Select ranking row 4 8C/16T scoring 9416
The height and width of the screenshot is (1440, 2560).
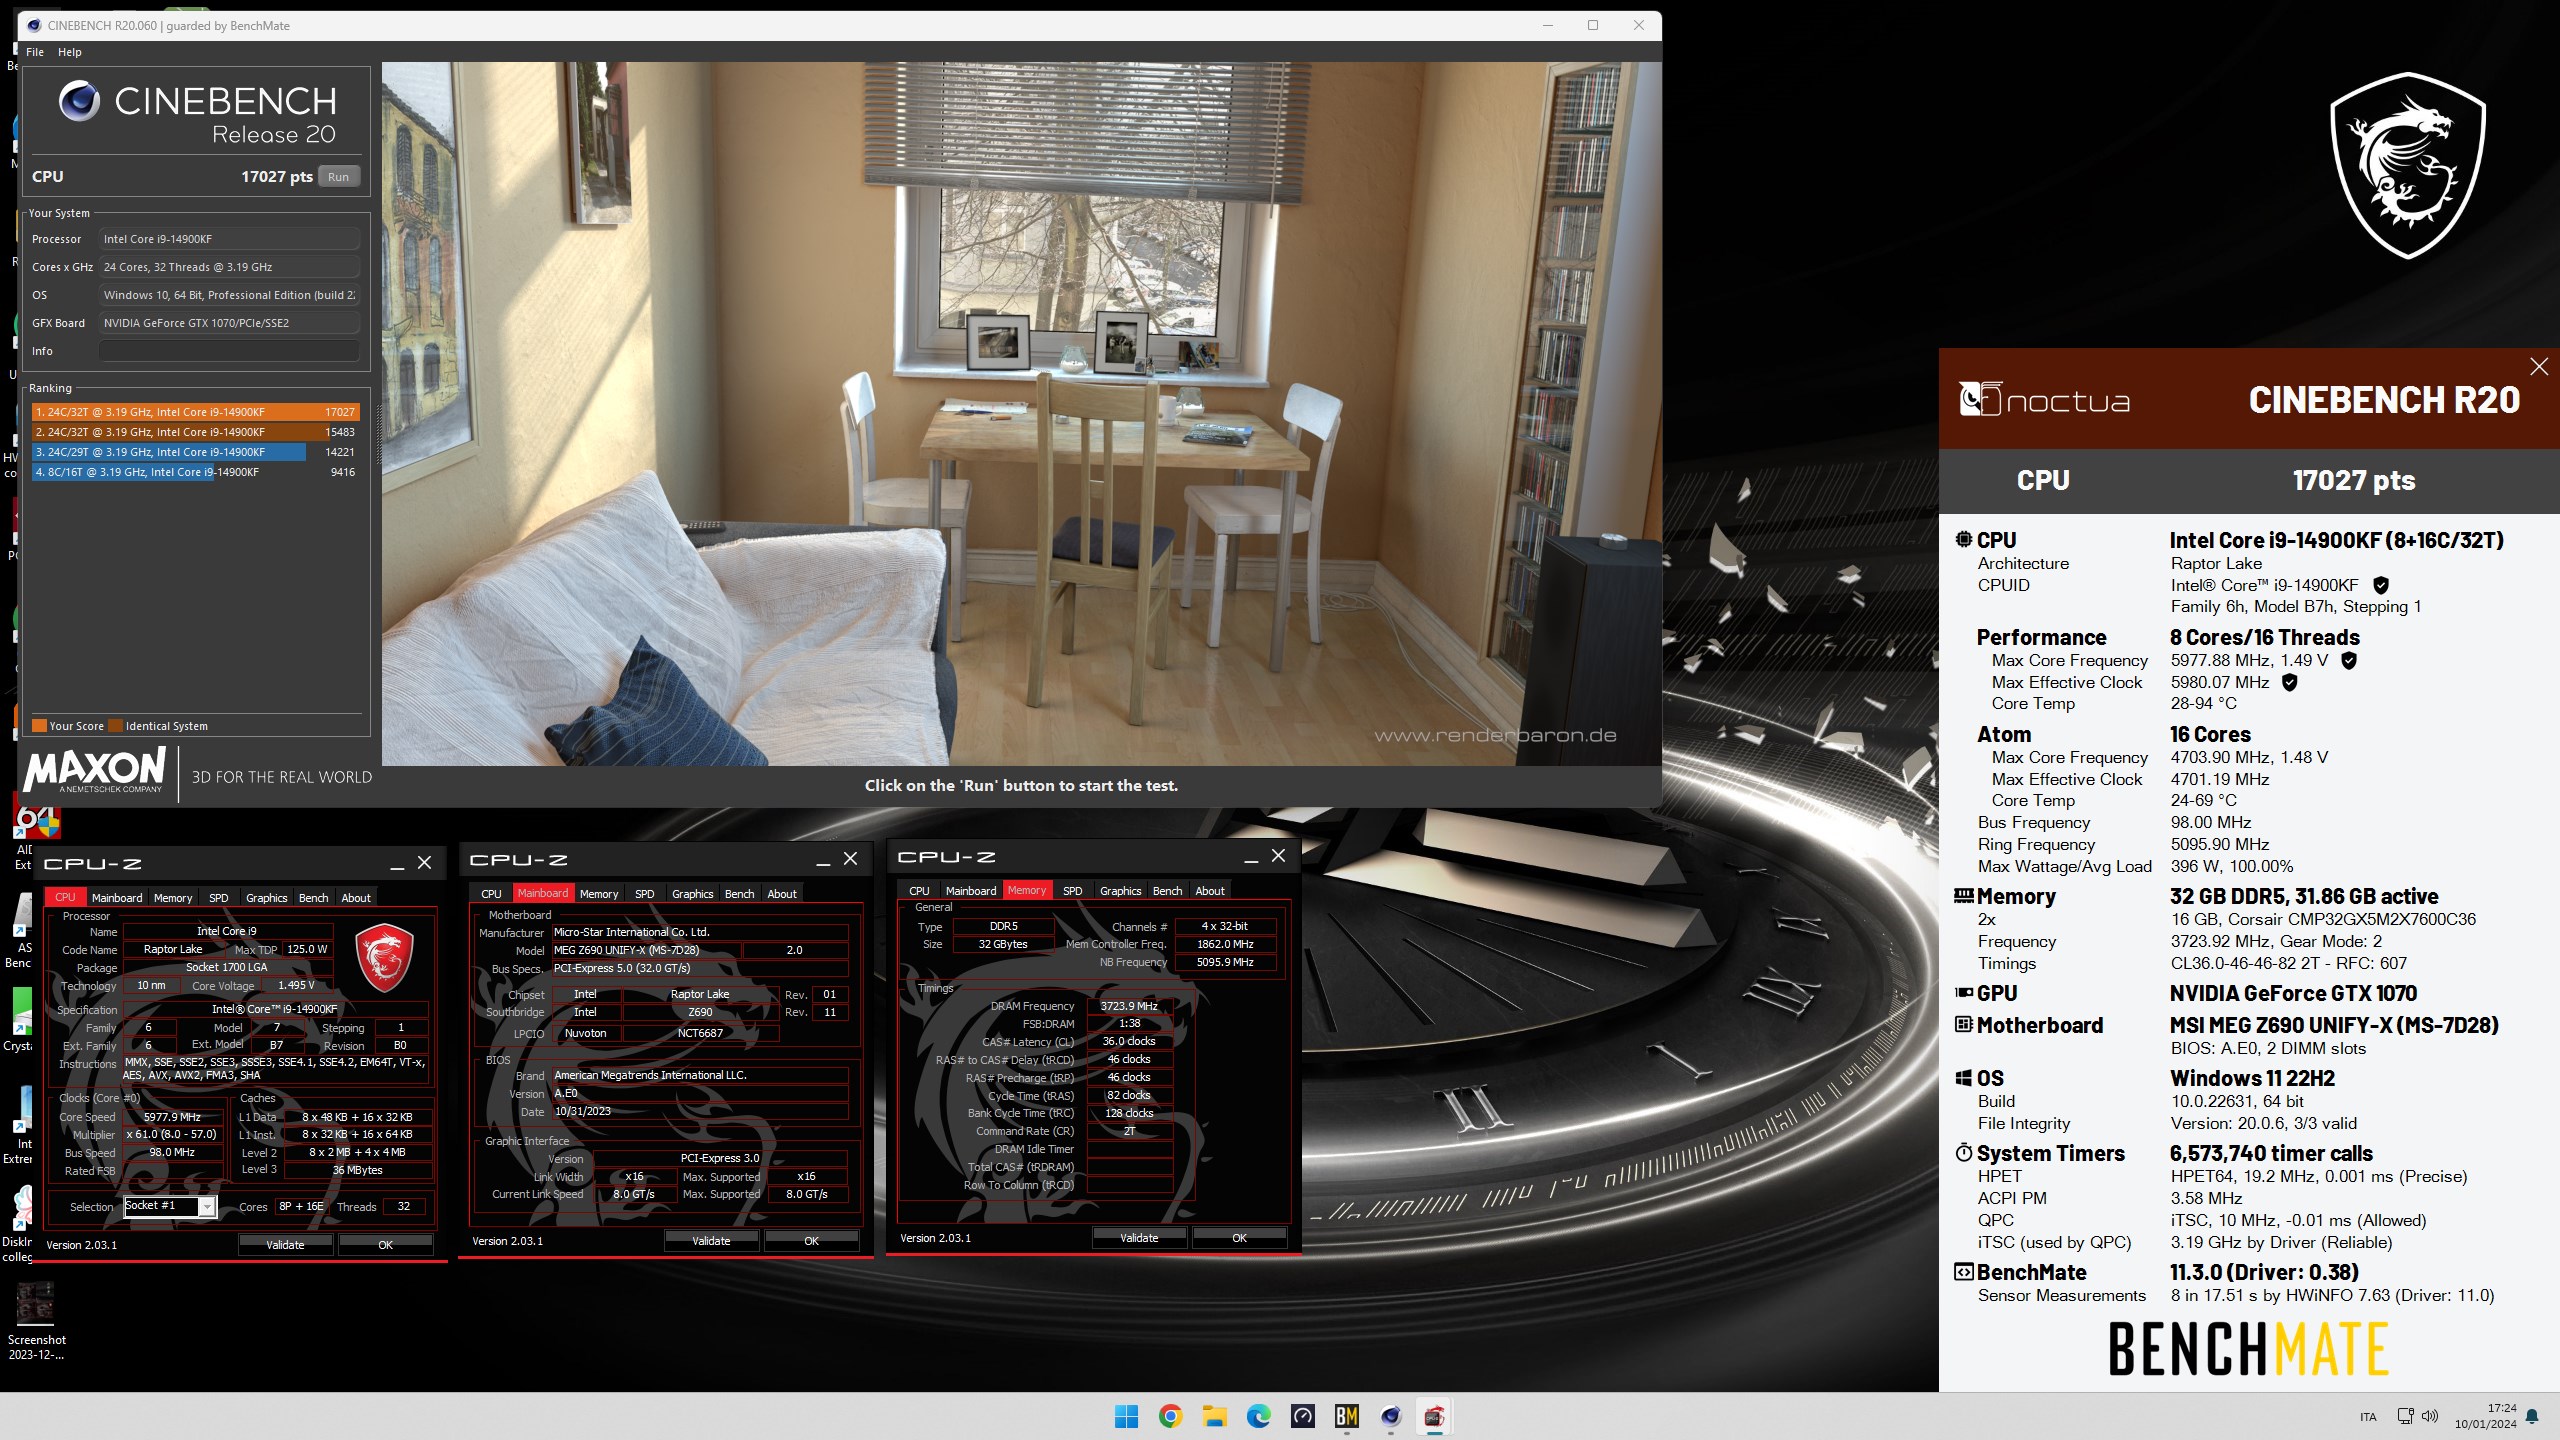tap(195, 472)
